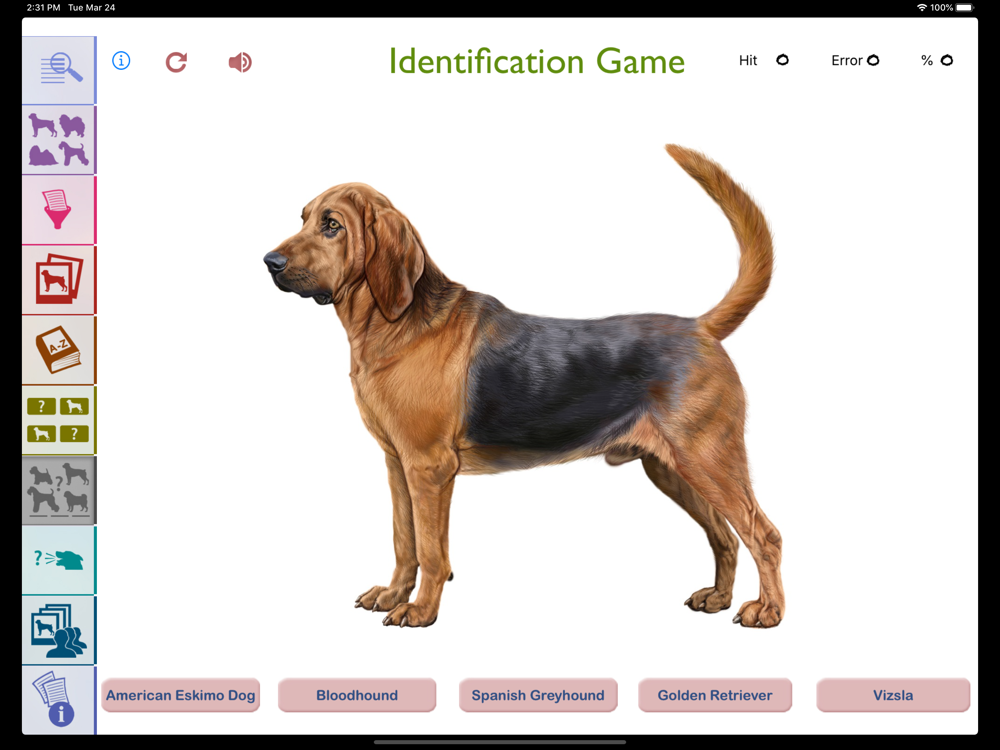
Task: Choose the Vizsla answer
Action: tap(893, 695)
